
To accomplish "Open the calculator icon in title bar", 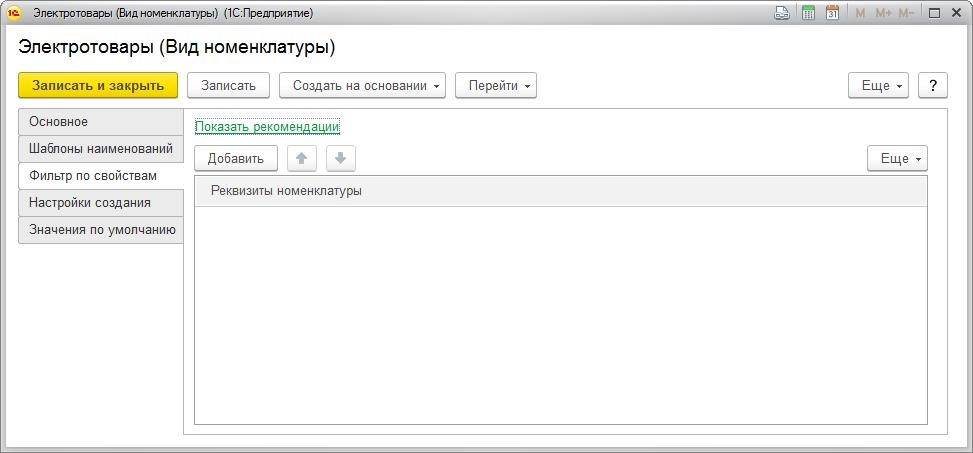I will (809, 12).
